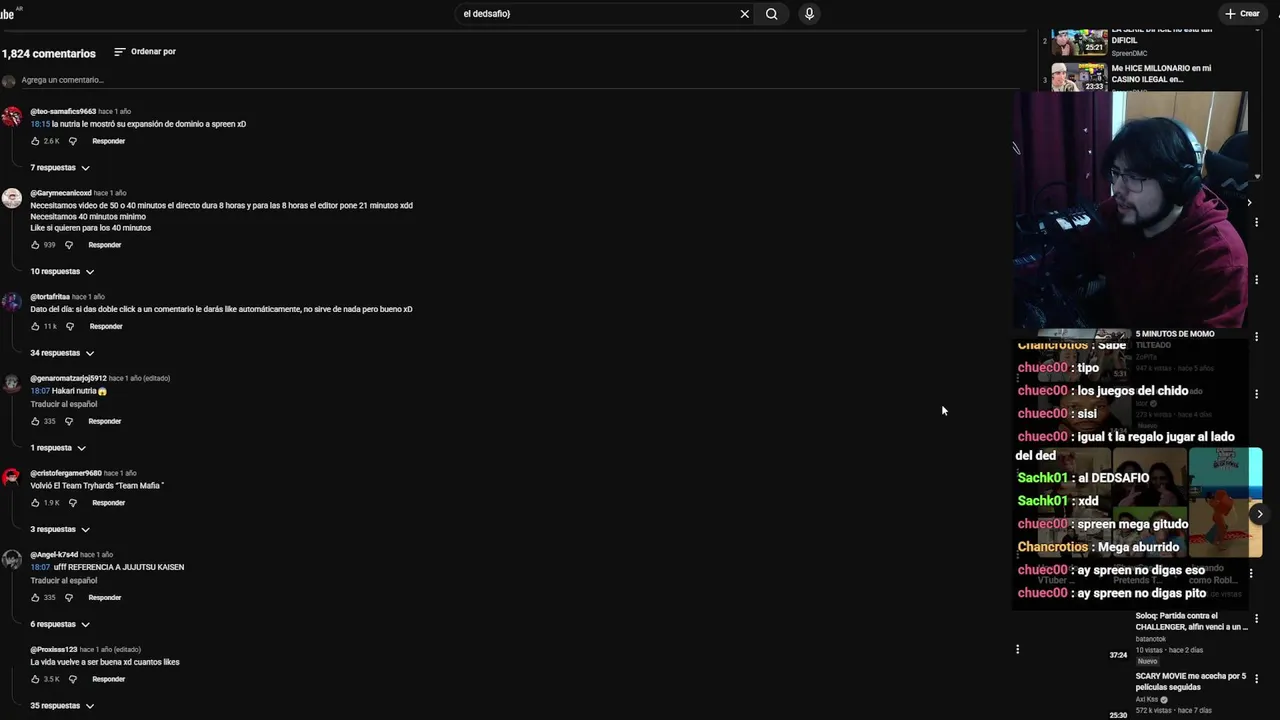The width and height of the screenshot is (1280, 720).
Task: Open options for the 5 MINUTOS DE MOMO video
Action: [x=1257, y=337]
